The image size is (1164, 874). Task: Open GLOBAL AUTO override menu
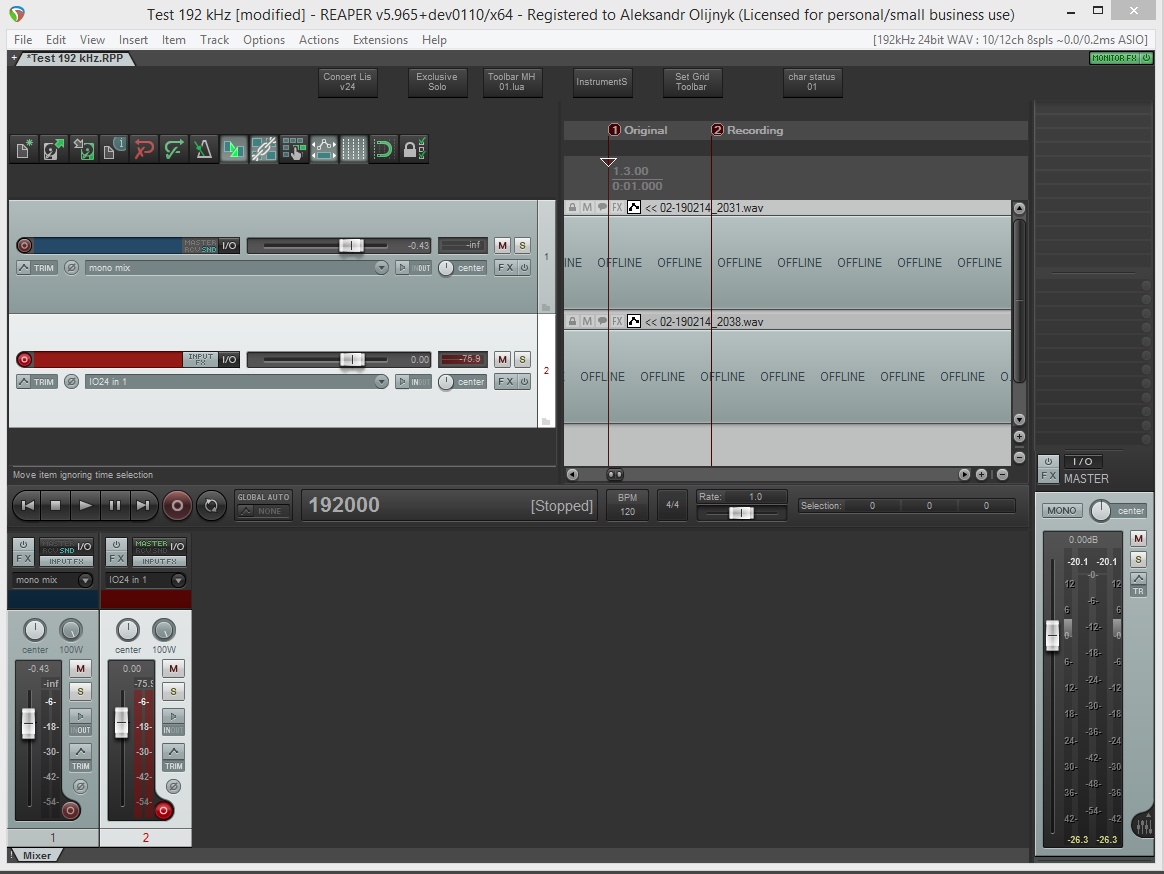tap(264, 504)
